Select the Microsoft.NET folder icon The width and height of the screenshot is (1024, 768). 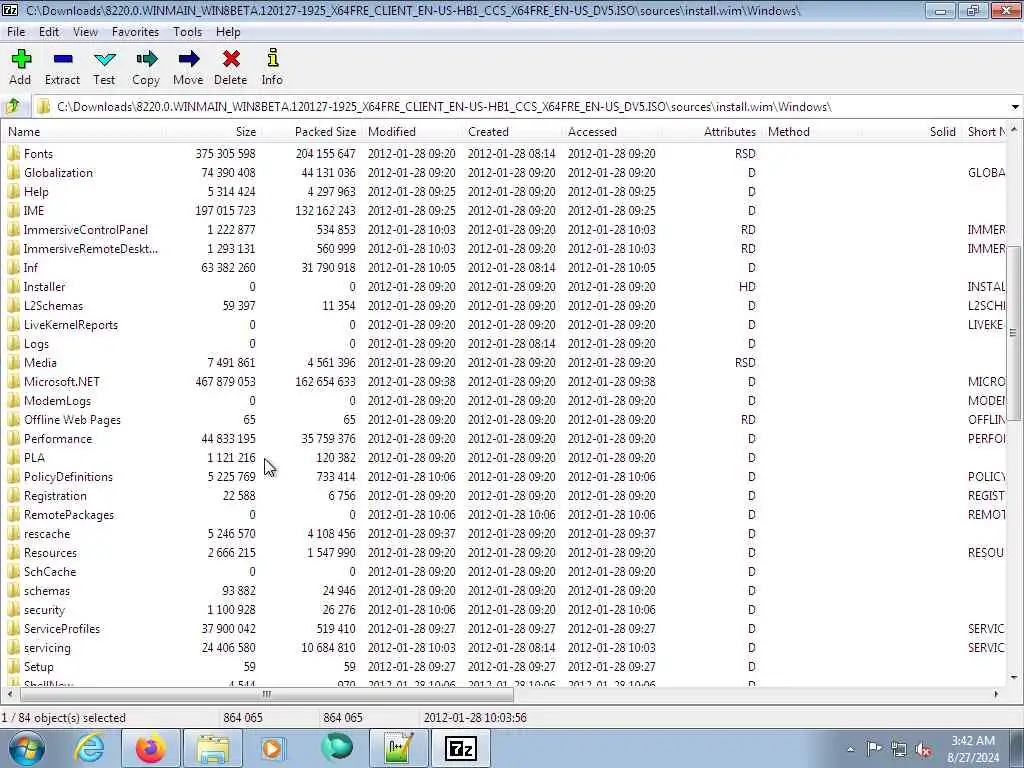(x=13, y=381)
